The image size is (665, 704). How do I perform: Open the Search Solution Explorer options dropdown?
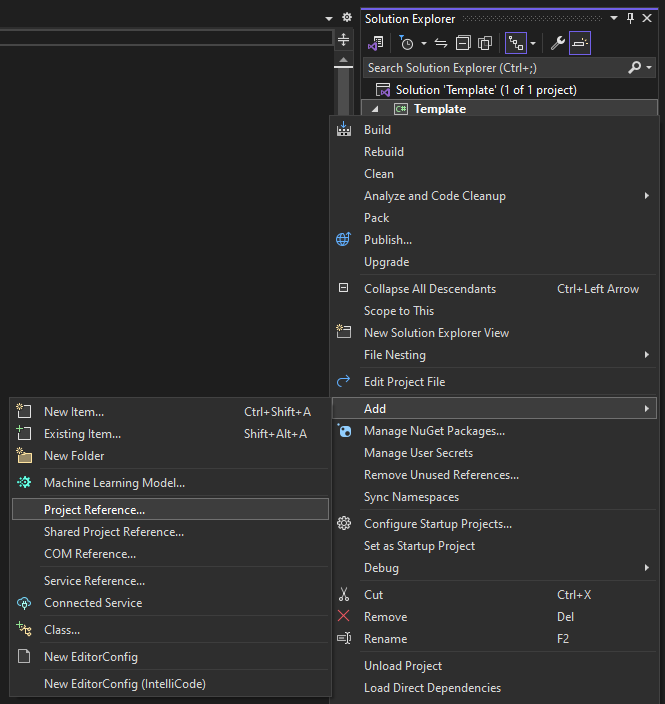(649, 68)
